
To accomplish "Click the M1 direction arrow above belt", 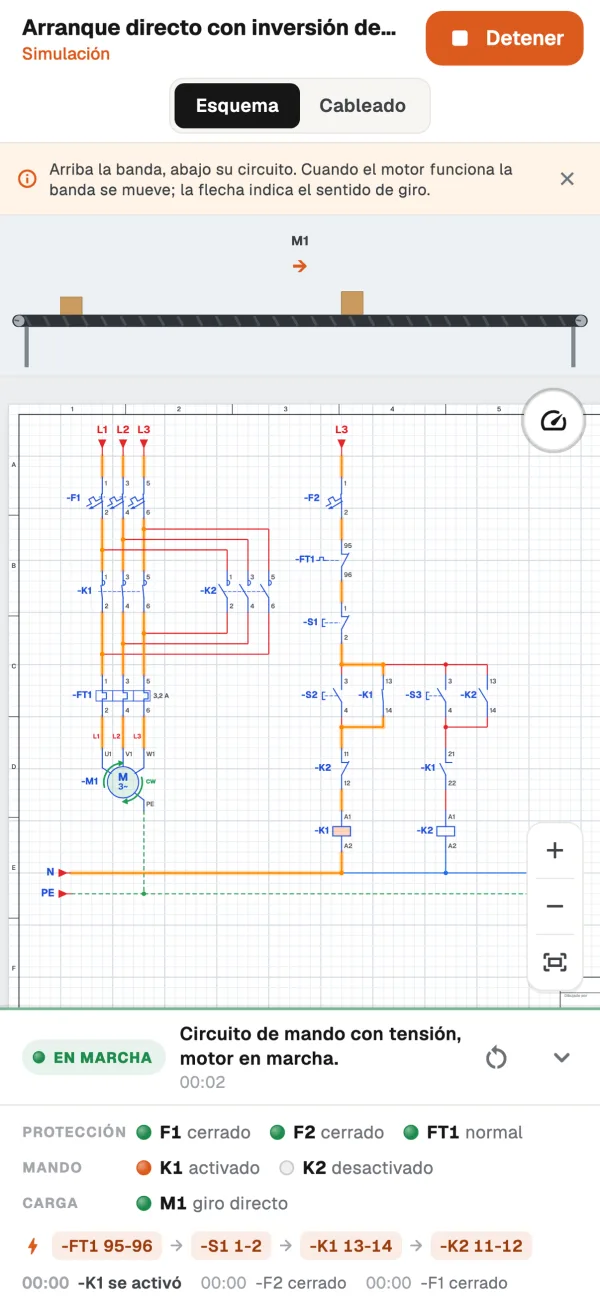I will click(x=299, y=267).
